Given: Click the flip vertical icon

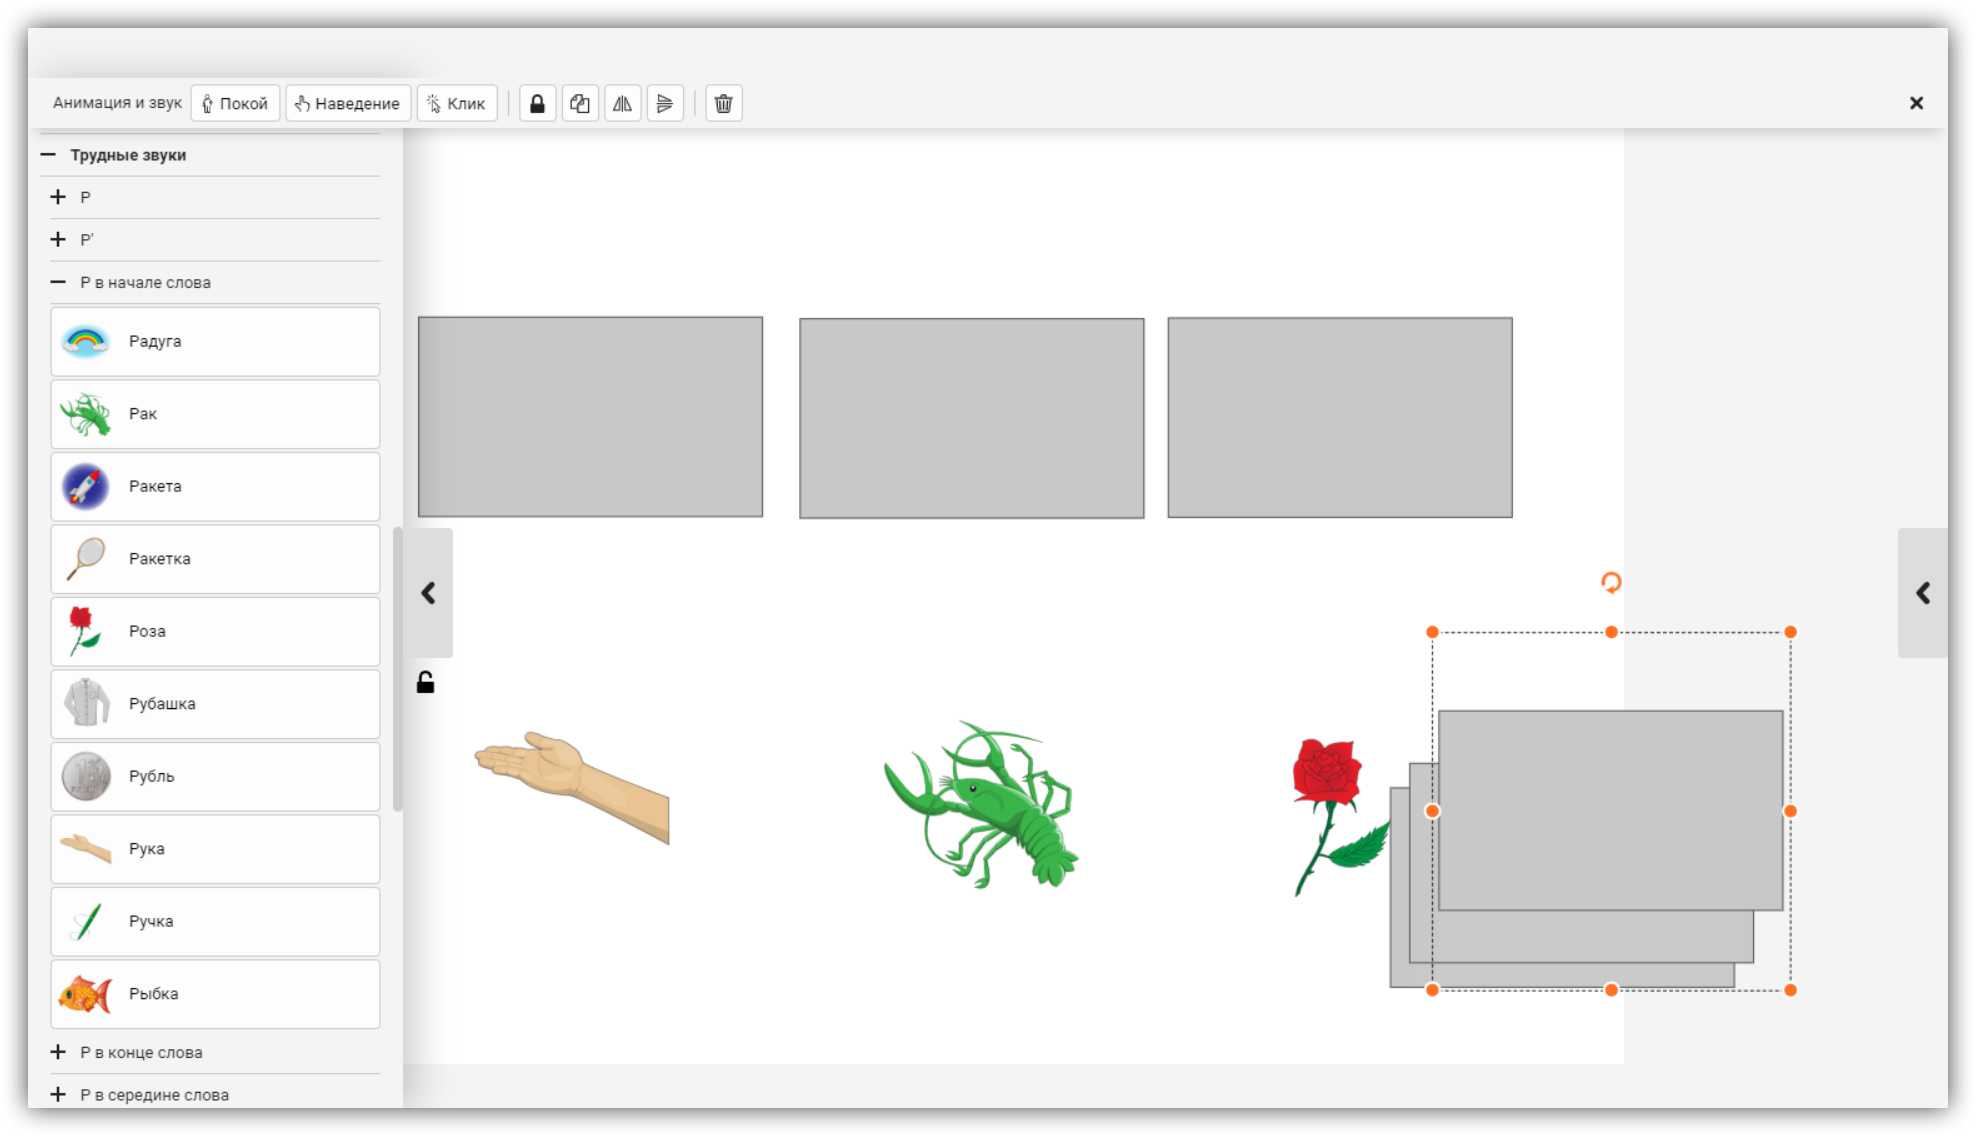Looking at the screenshot, I should (x=665, y=104).
